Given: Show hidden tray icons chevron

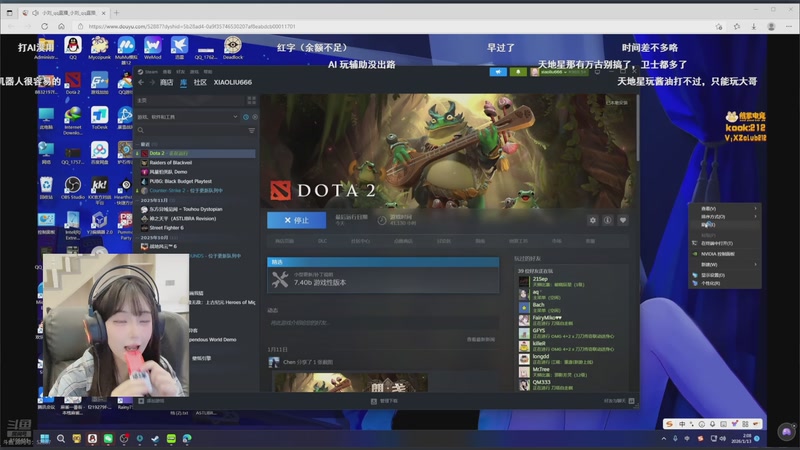Looking at the screenshot, I should click(x=664, y=438).
